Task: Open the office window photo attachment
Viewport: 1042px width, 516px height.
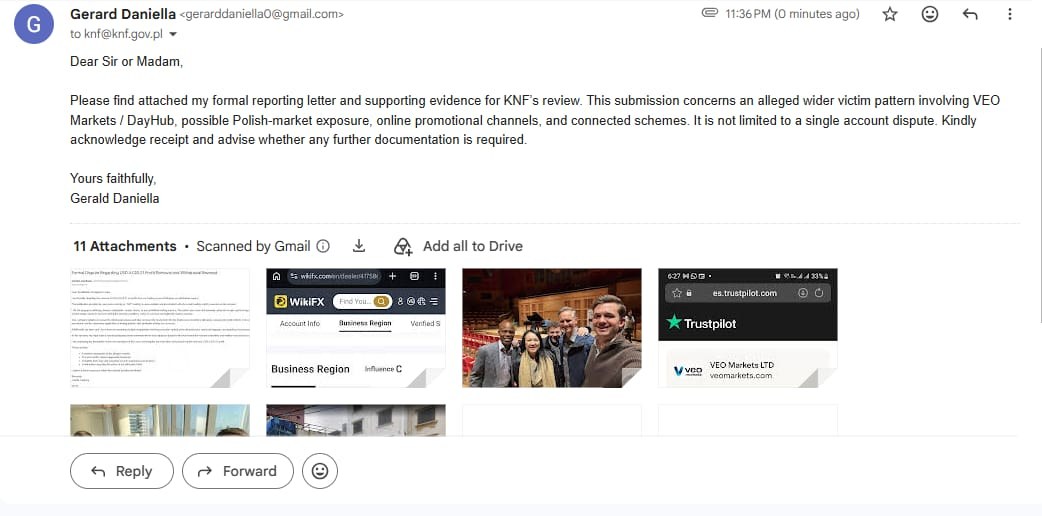Action: [x=159, y=420]
